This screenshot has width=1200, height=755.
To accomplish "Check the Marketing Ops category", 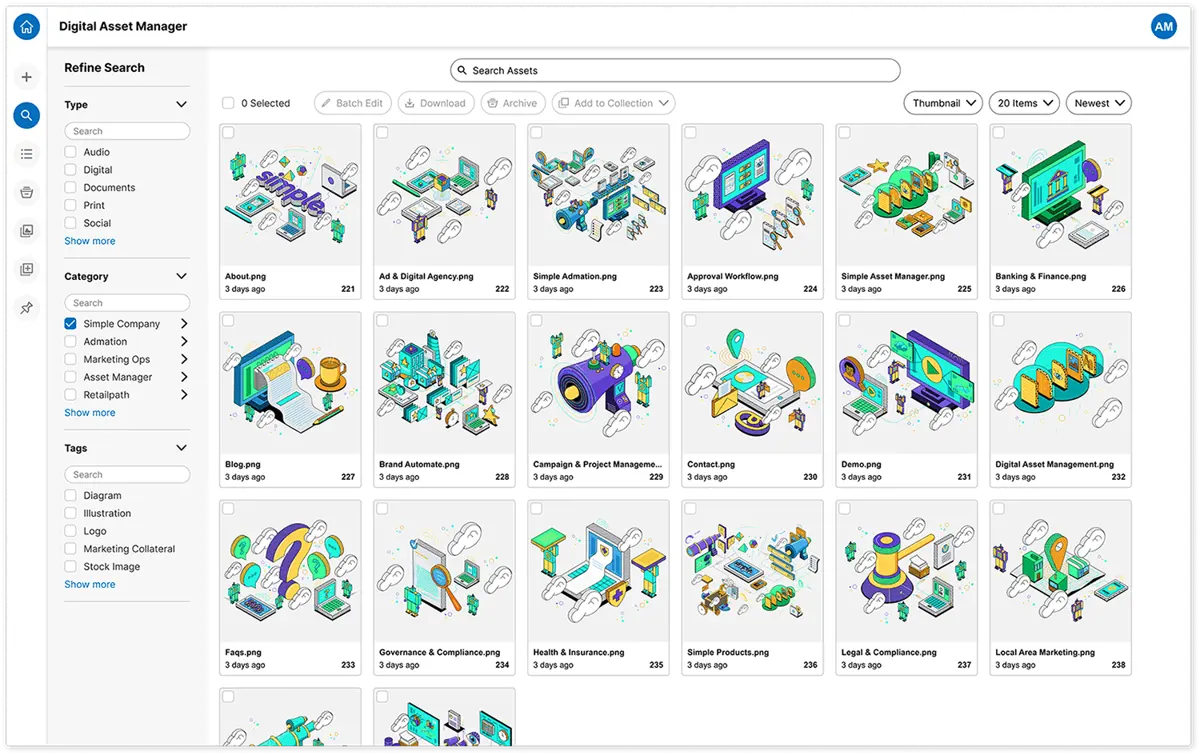I will click(71, 359).
